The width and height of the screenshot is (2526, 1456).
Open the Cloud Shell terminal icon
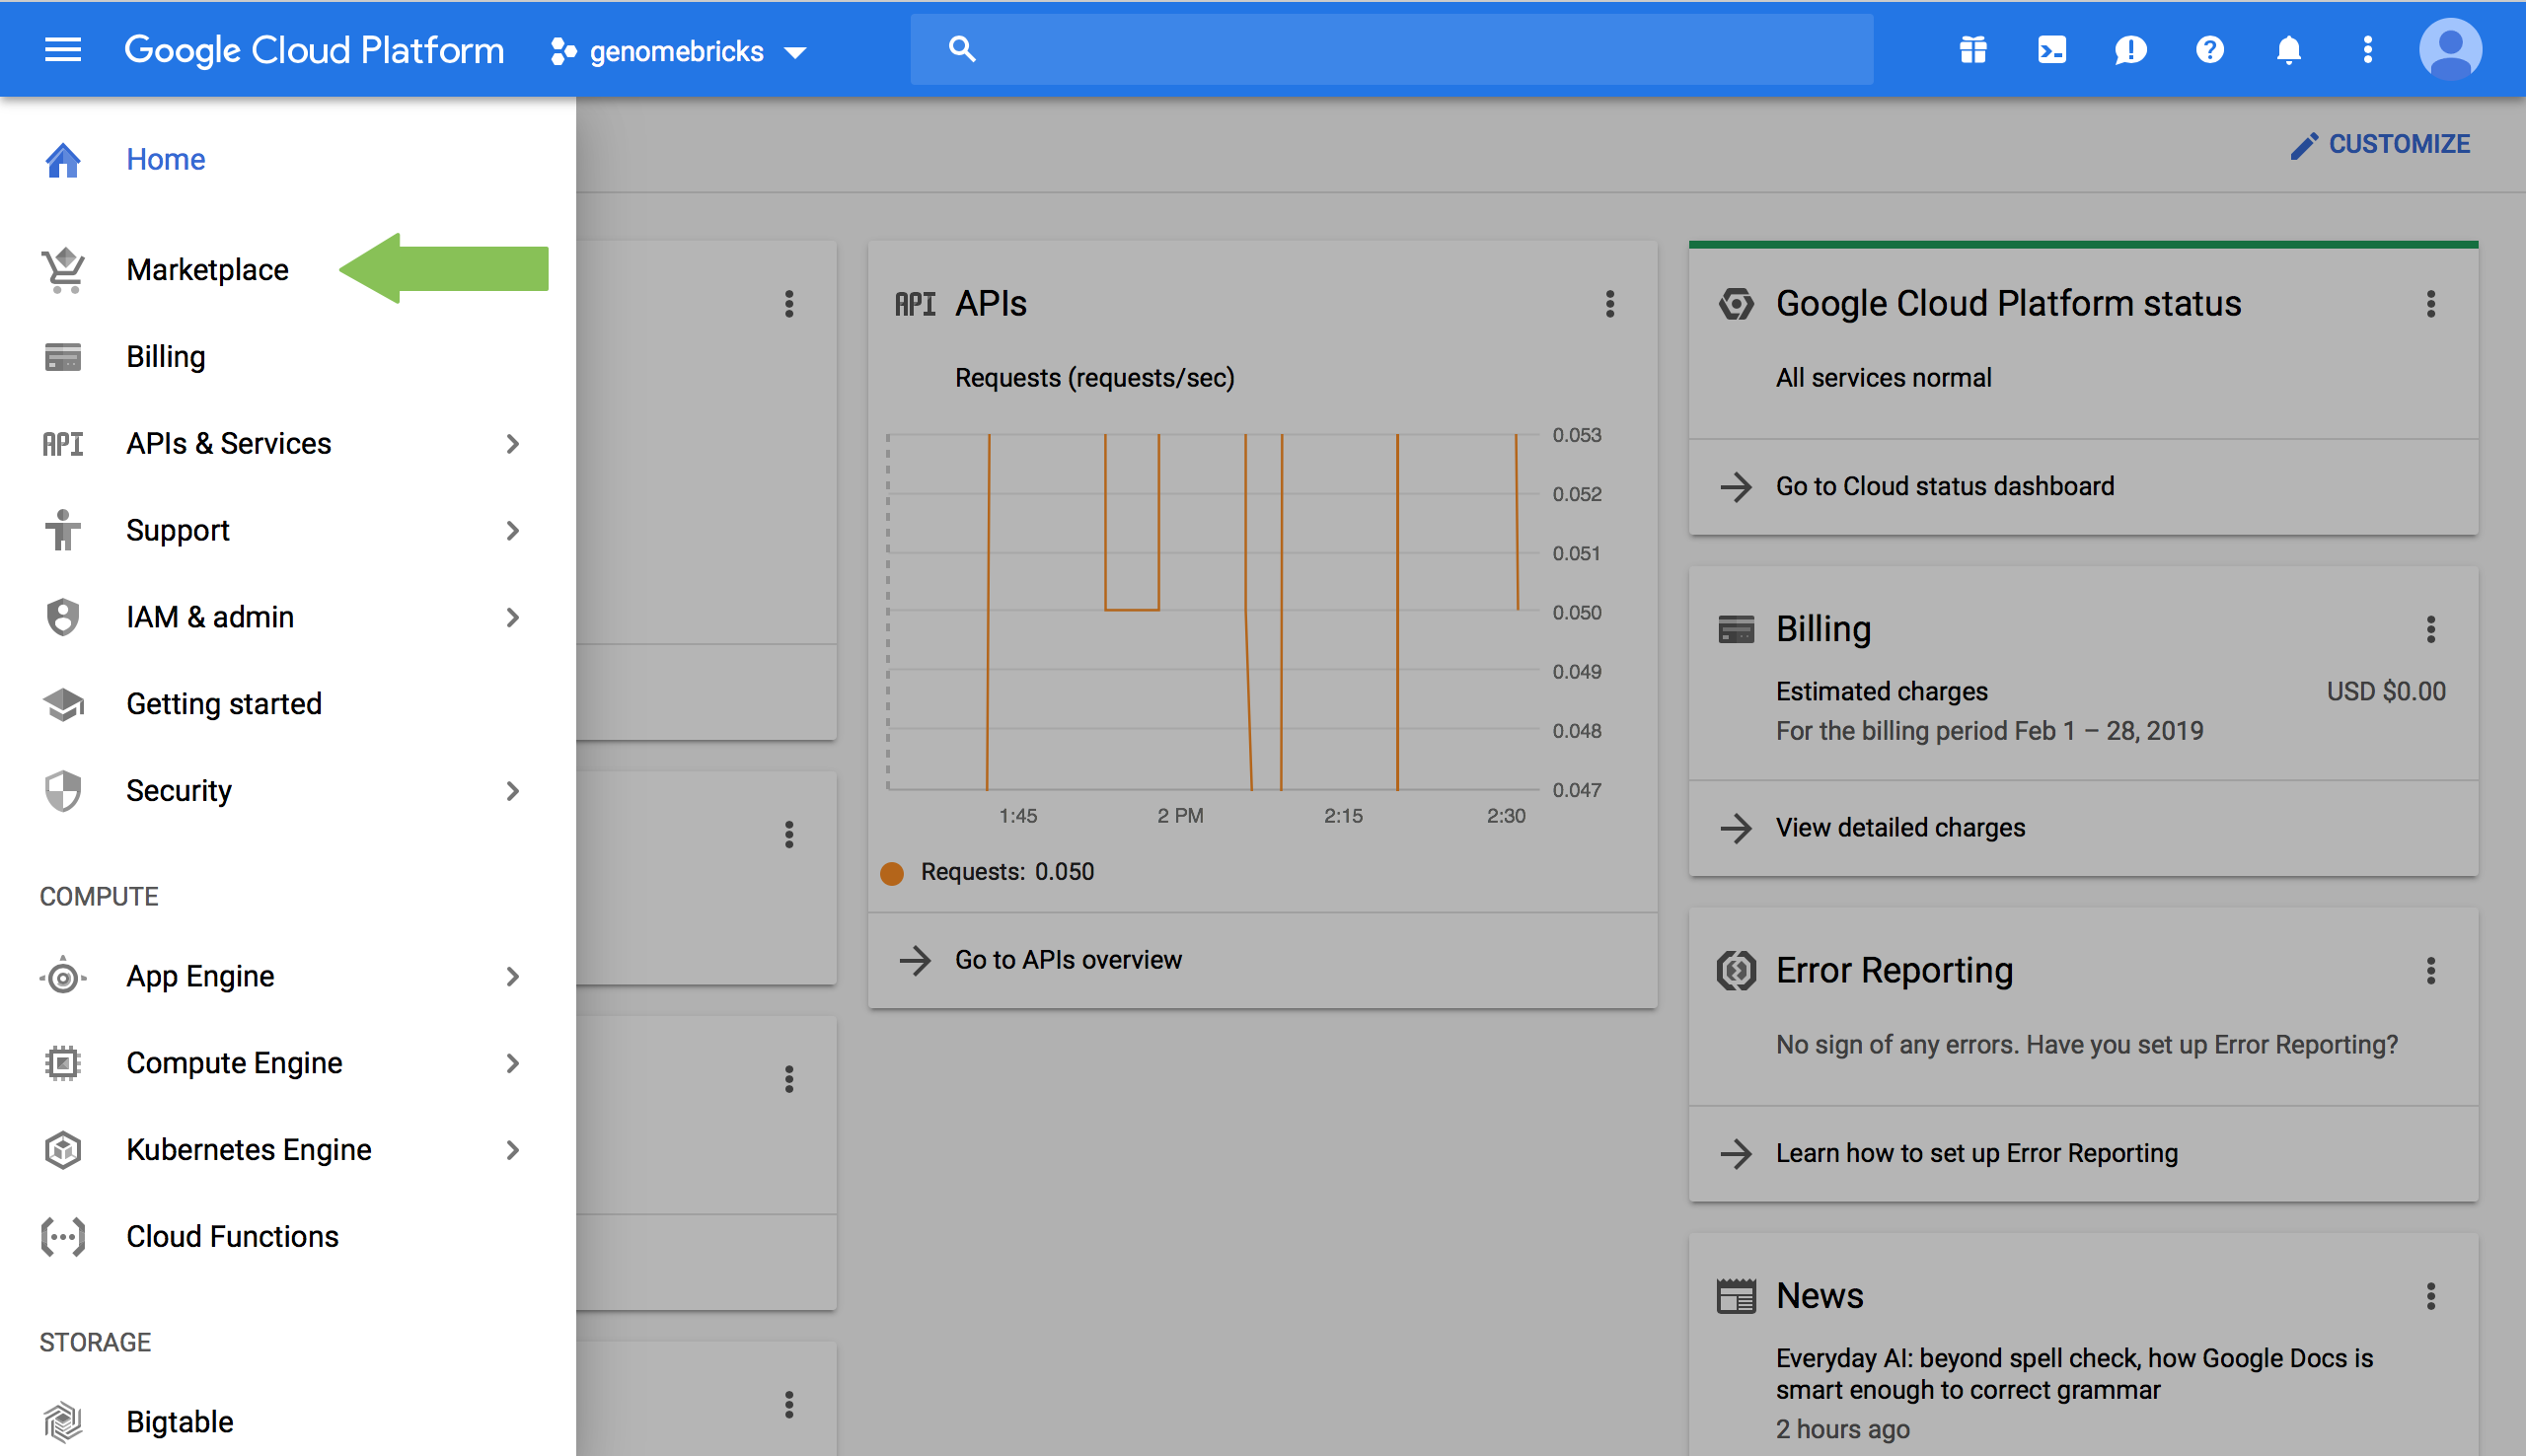coord(2051,49)
